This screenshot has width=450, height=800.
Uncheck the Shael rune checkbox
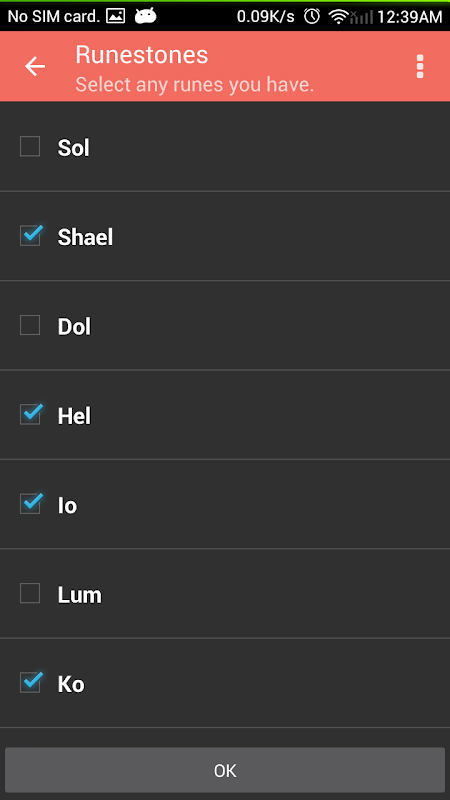click(30, 236)
